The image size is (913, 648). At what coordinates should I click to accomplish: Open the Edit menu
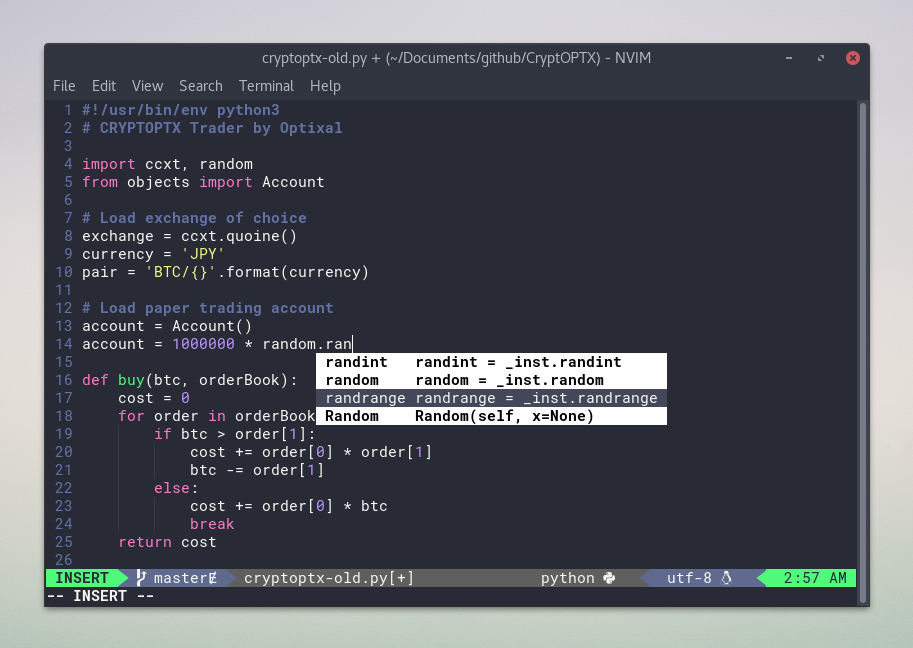coord(104,86)
